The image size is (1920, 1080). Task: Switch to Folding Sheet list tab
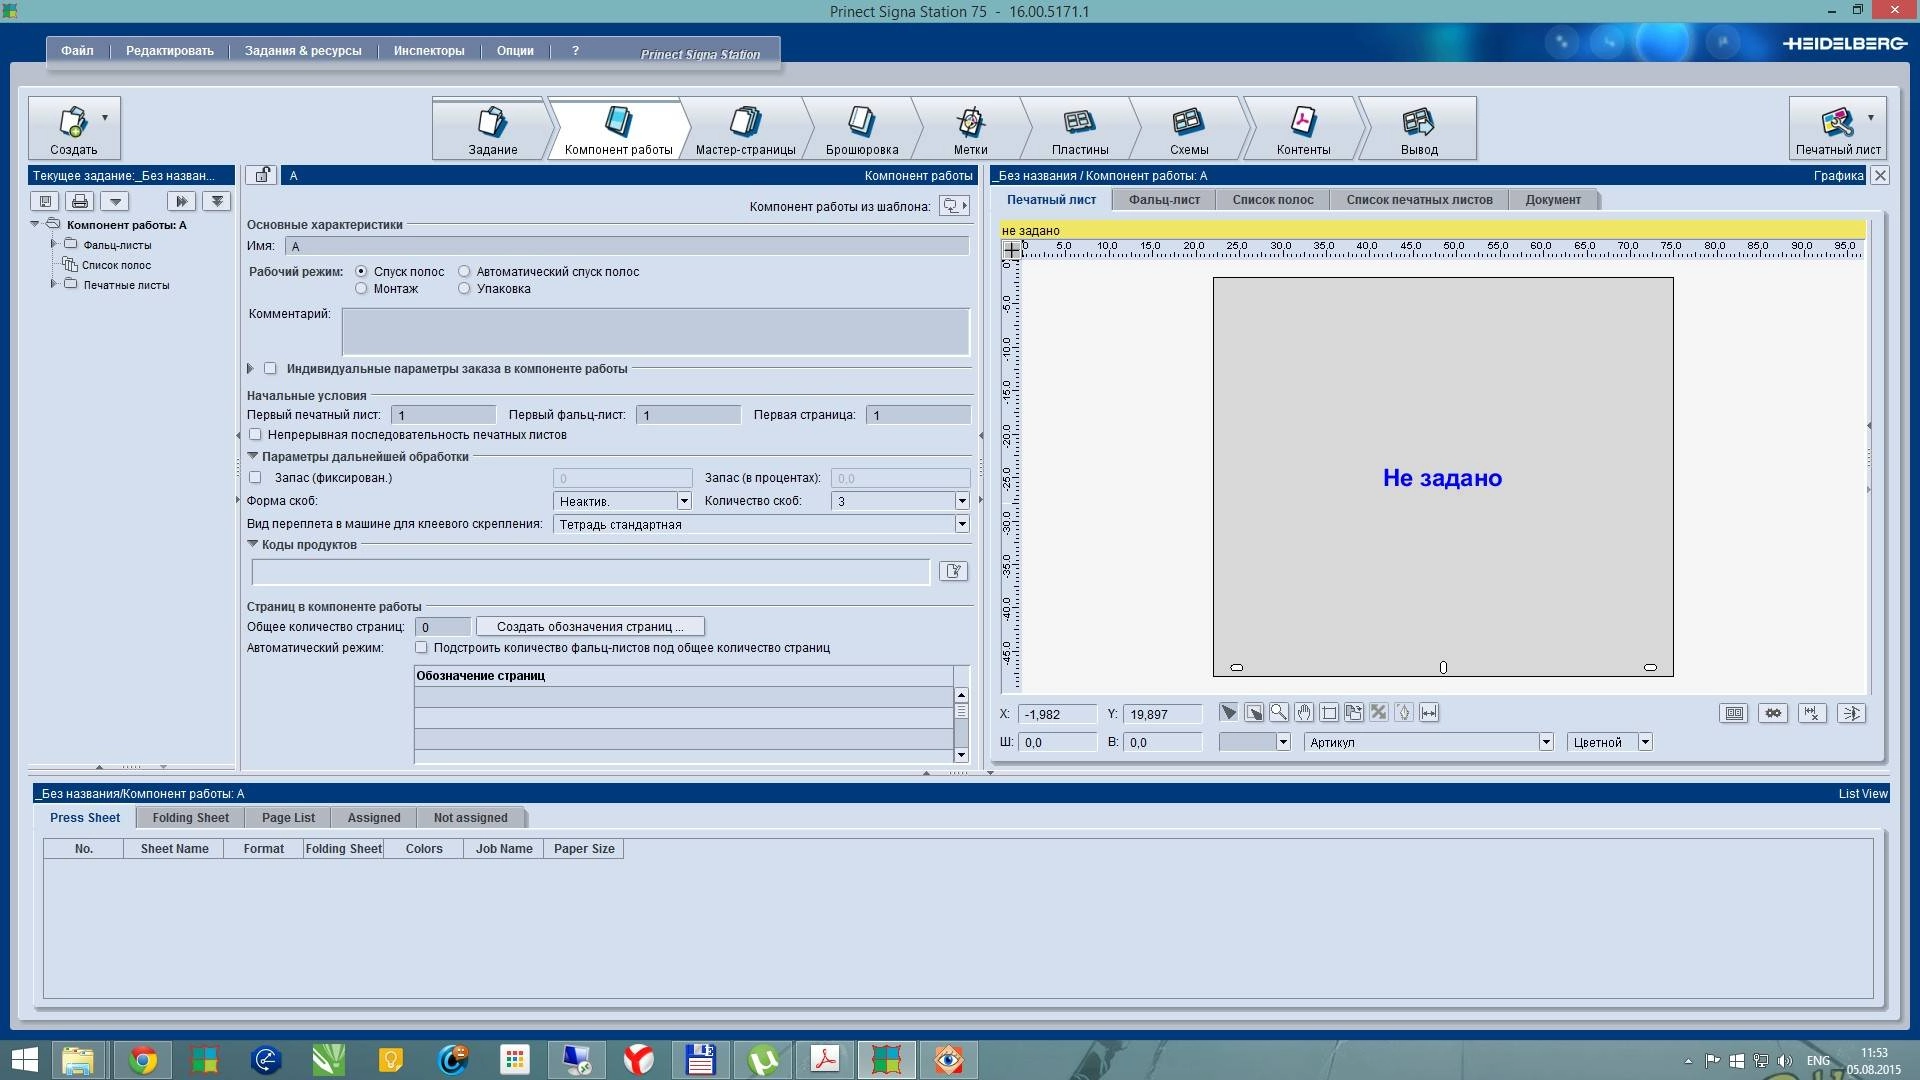(x=190, y=818)
